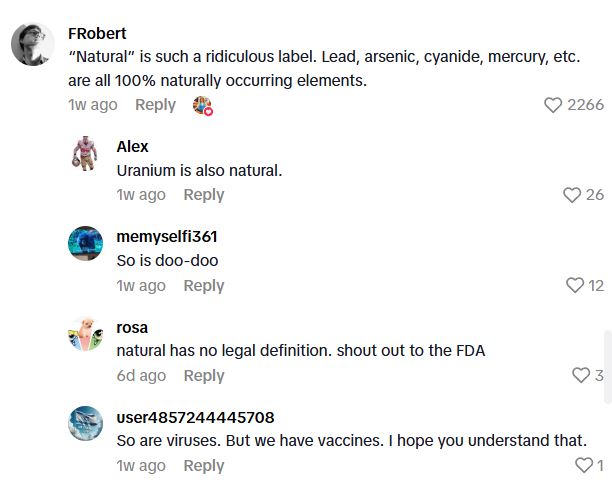The image size is (612, 490).
Task: Open Alex's avatar
Action: click(86, 153)
